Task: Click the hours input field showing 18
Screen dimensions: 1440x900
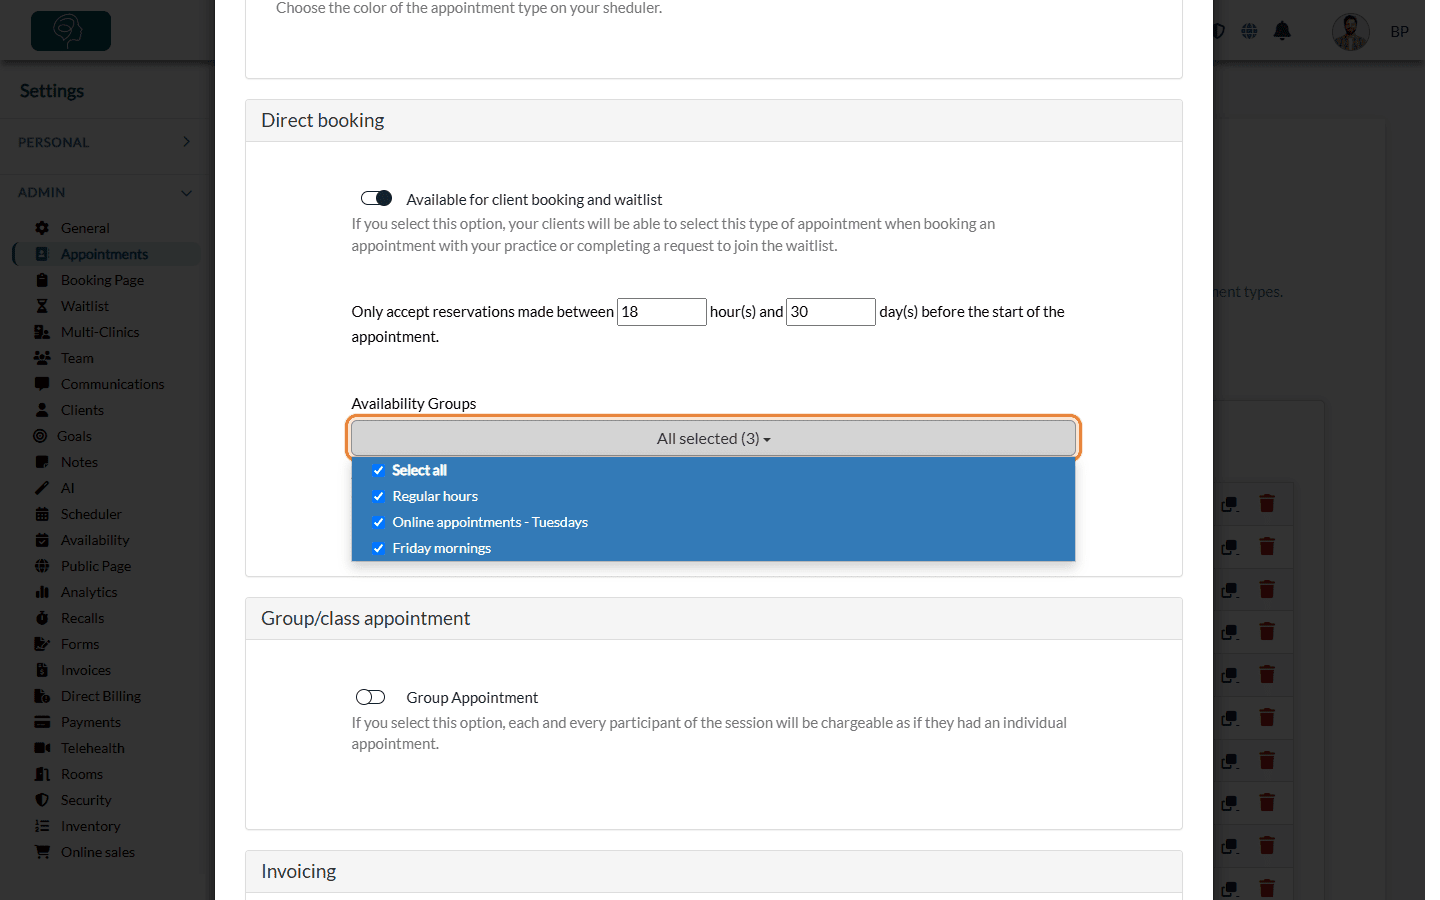Action: pos(662,312)
